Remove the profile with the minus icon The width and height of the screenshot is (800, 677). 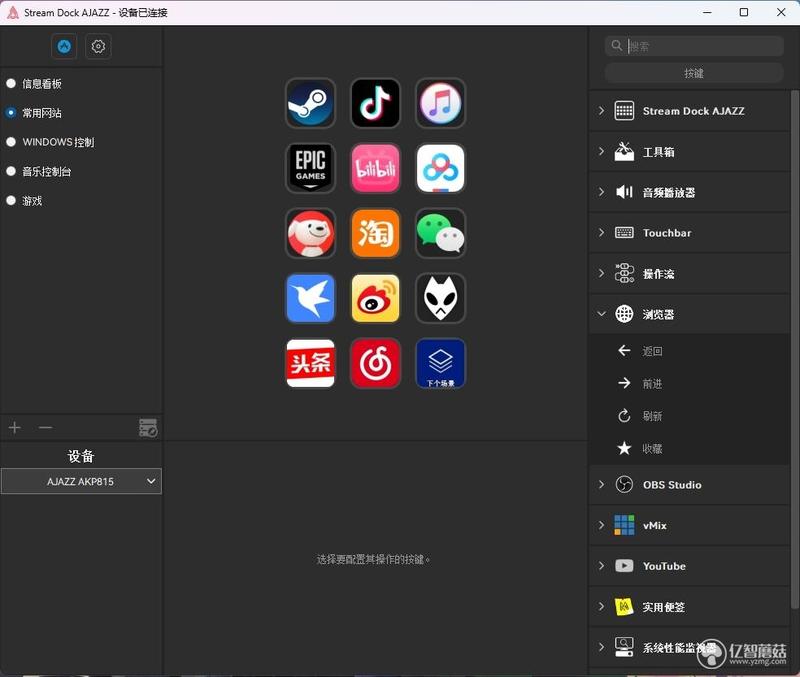(45, 428)
